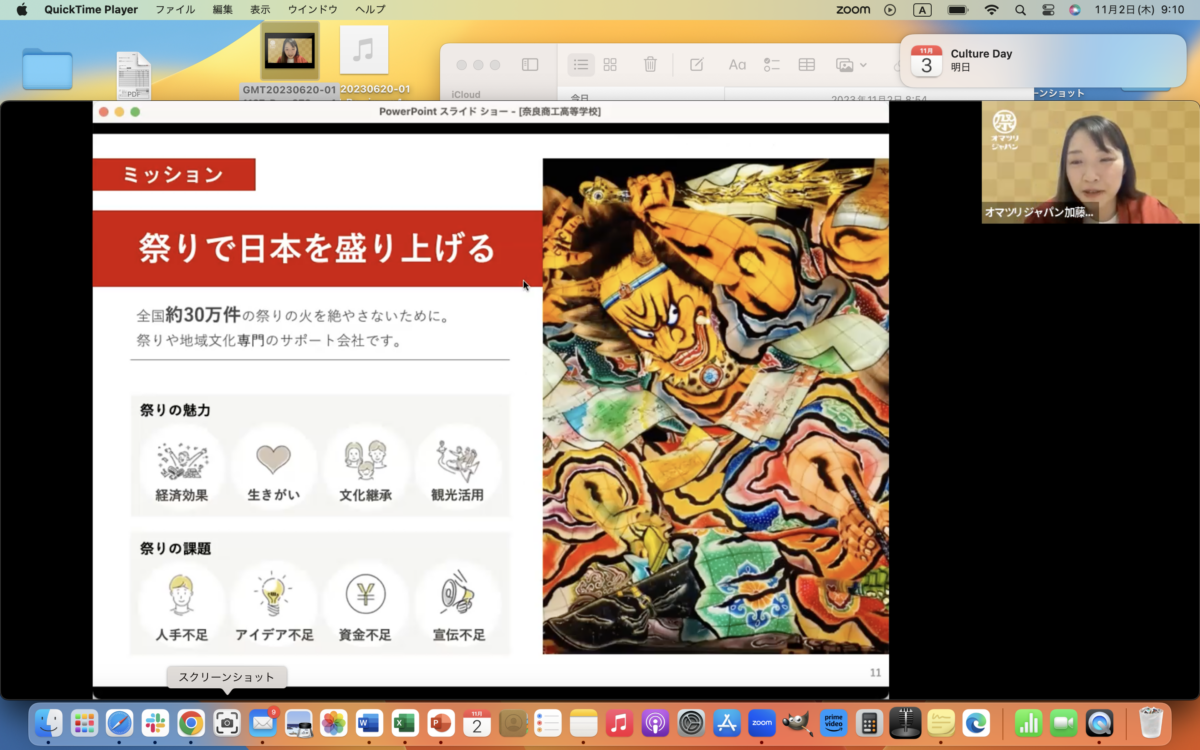Open the ファイル menu
This screenshot has height=750, width=1200.
point(175,10)
